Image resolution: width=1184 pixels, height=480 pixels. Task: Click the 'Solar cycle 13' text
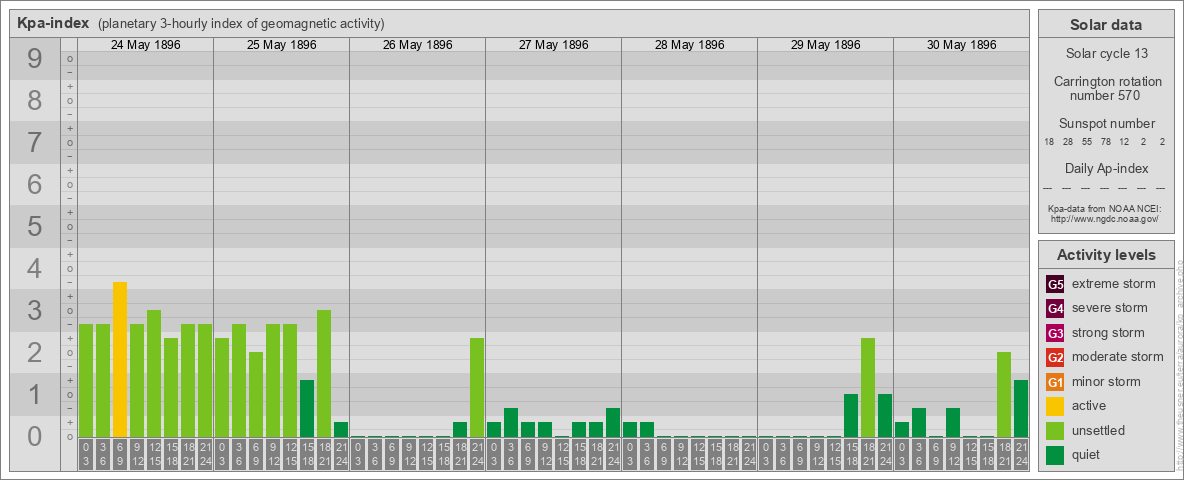pos(1105,54)
